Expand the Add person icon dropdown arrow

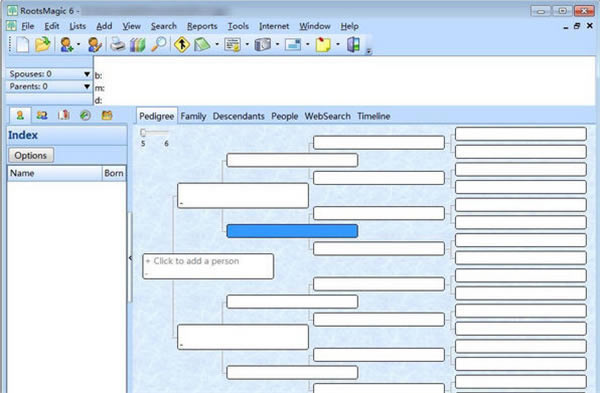click(78, 45)
